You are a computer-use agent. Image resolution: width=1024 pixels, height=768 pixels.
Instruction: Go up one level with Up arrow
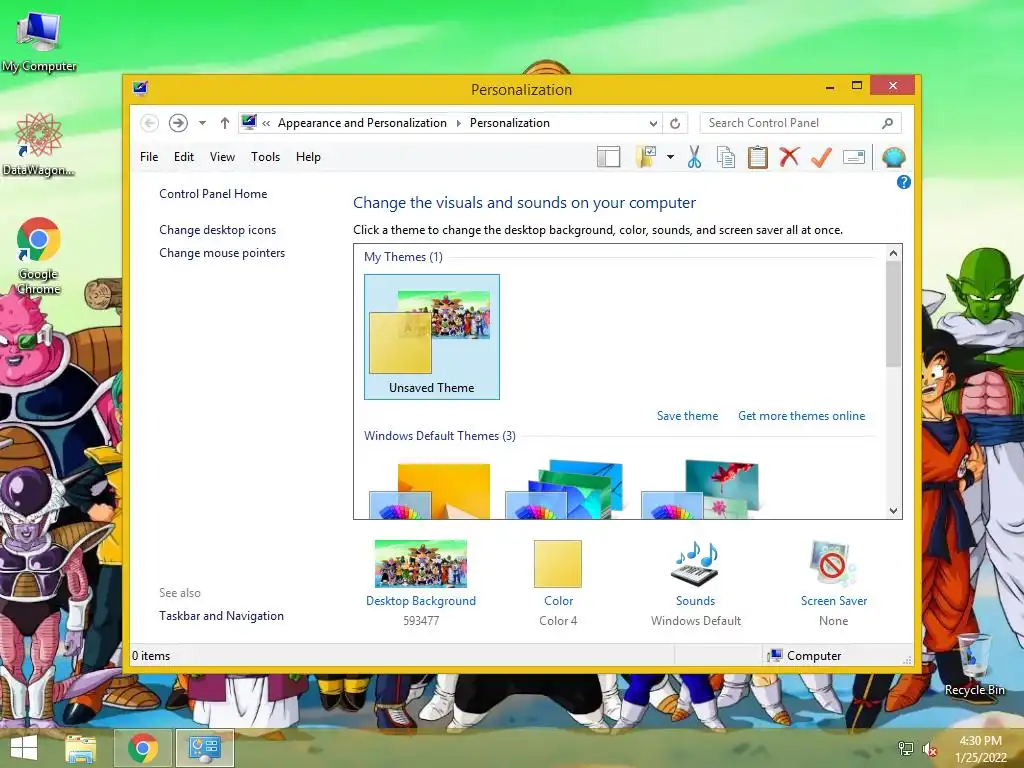click(x=225, y=123)
